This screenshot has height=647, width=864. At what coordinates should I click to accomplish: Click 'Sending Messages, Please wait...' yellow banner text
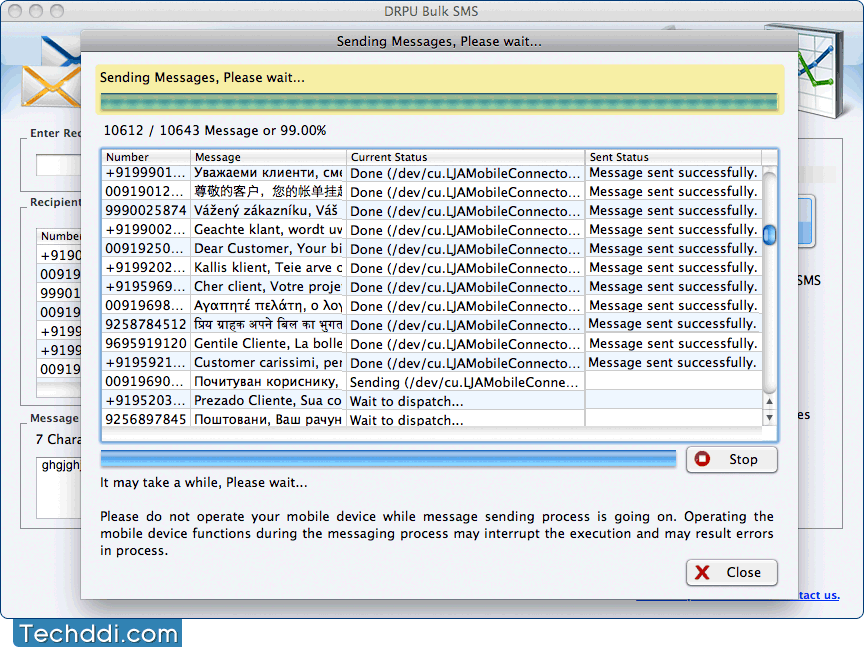click(x=202, y=78)
